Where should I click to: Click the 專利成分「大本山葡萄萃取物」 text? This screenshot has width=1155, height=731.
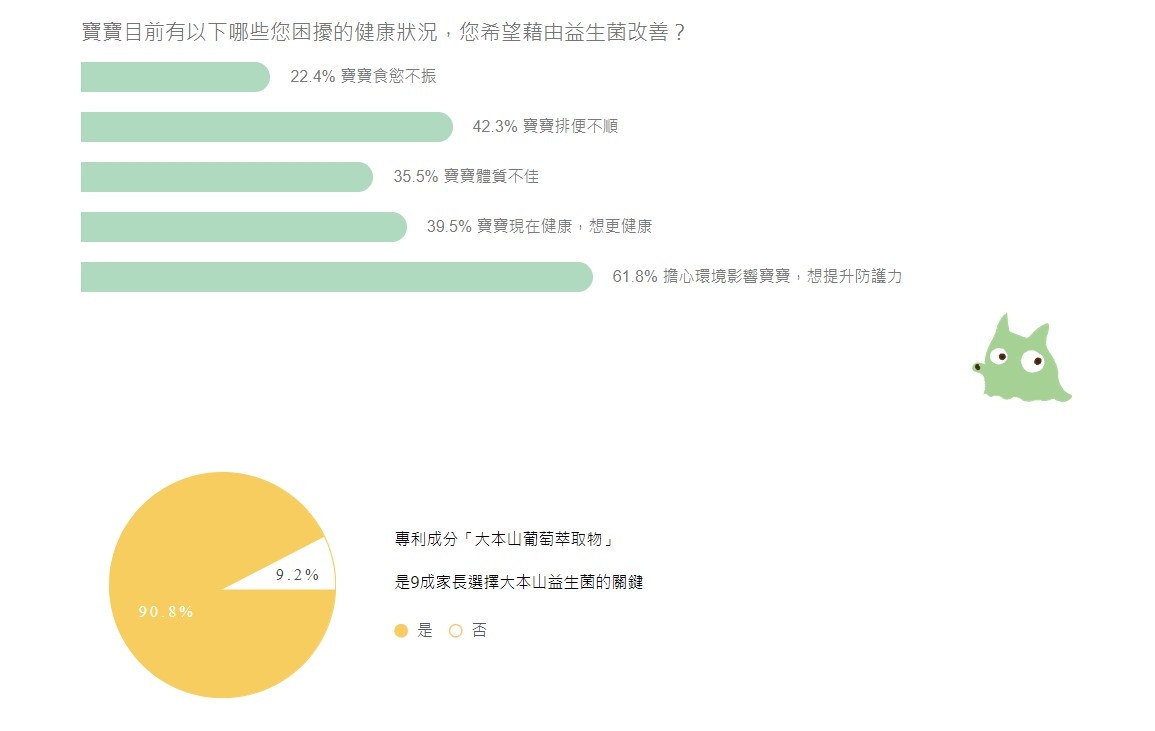click(503, 540)
